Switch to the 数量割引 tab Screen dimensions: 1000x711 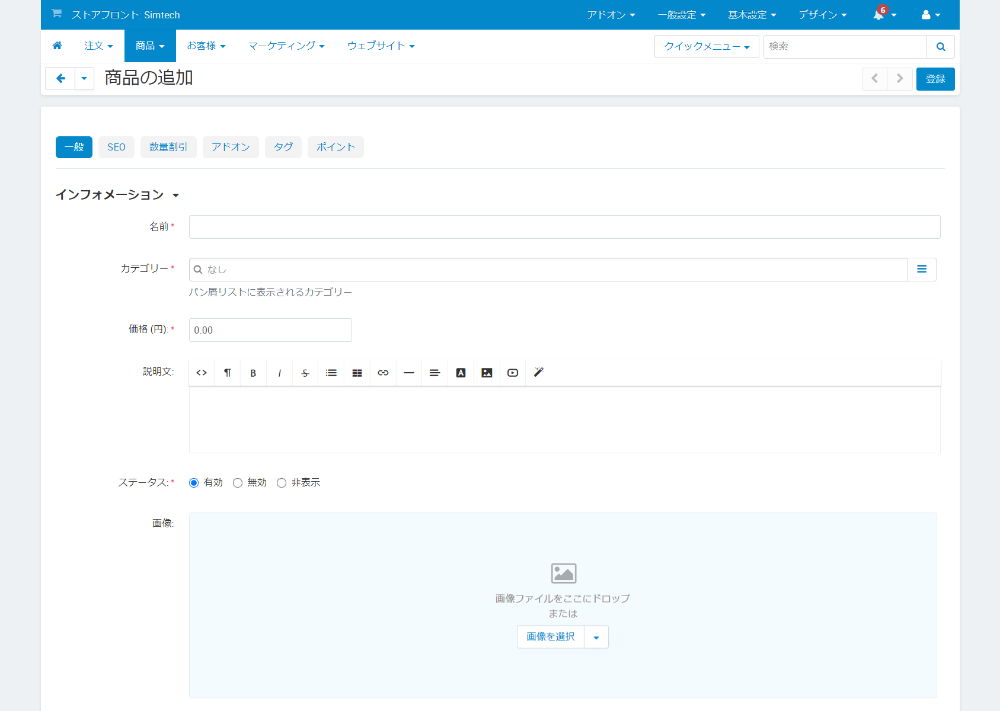pyautogui.click(x=168, y=147)
